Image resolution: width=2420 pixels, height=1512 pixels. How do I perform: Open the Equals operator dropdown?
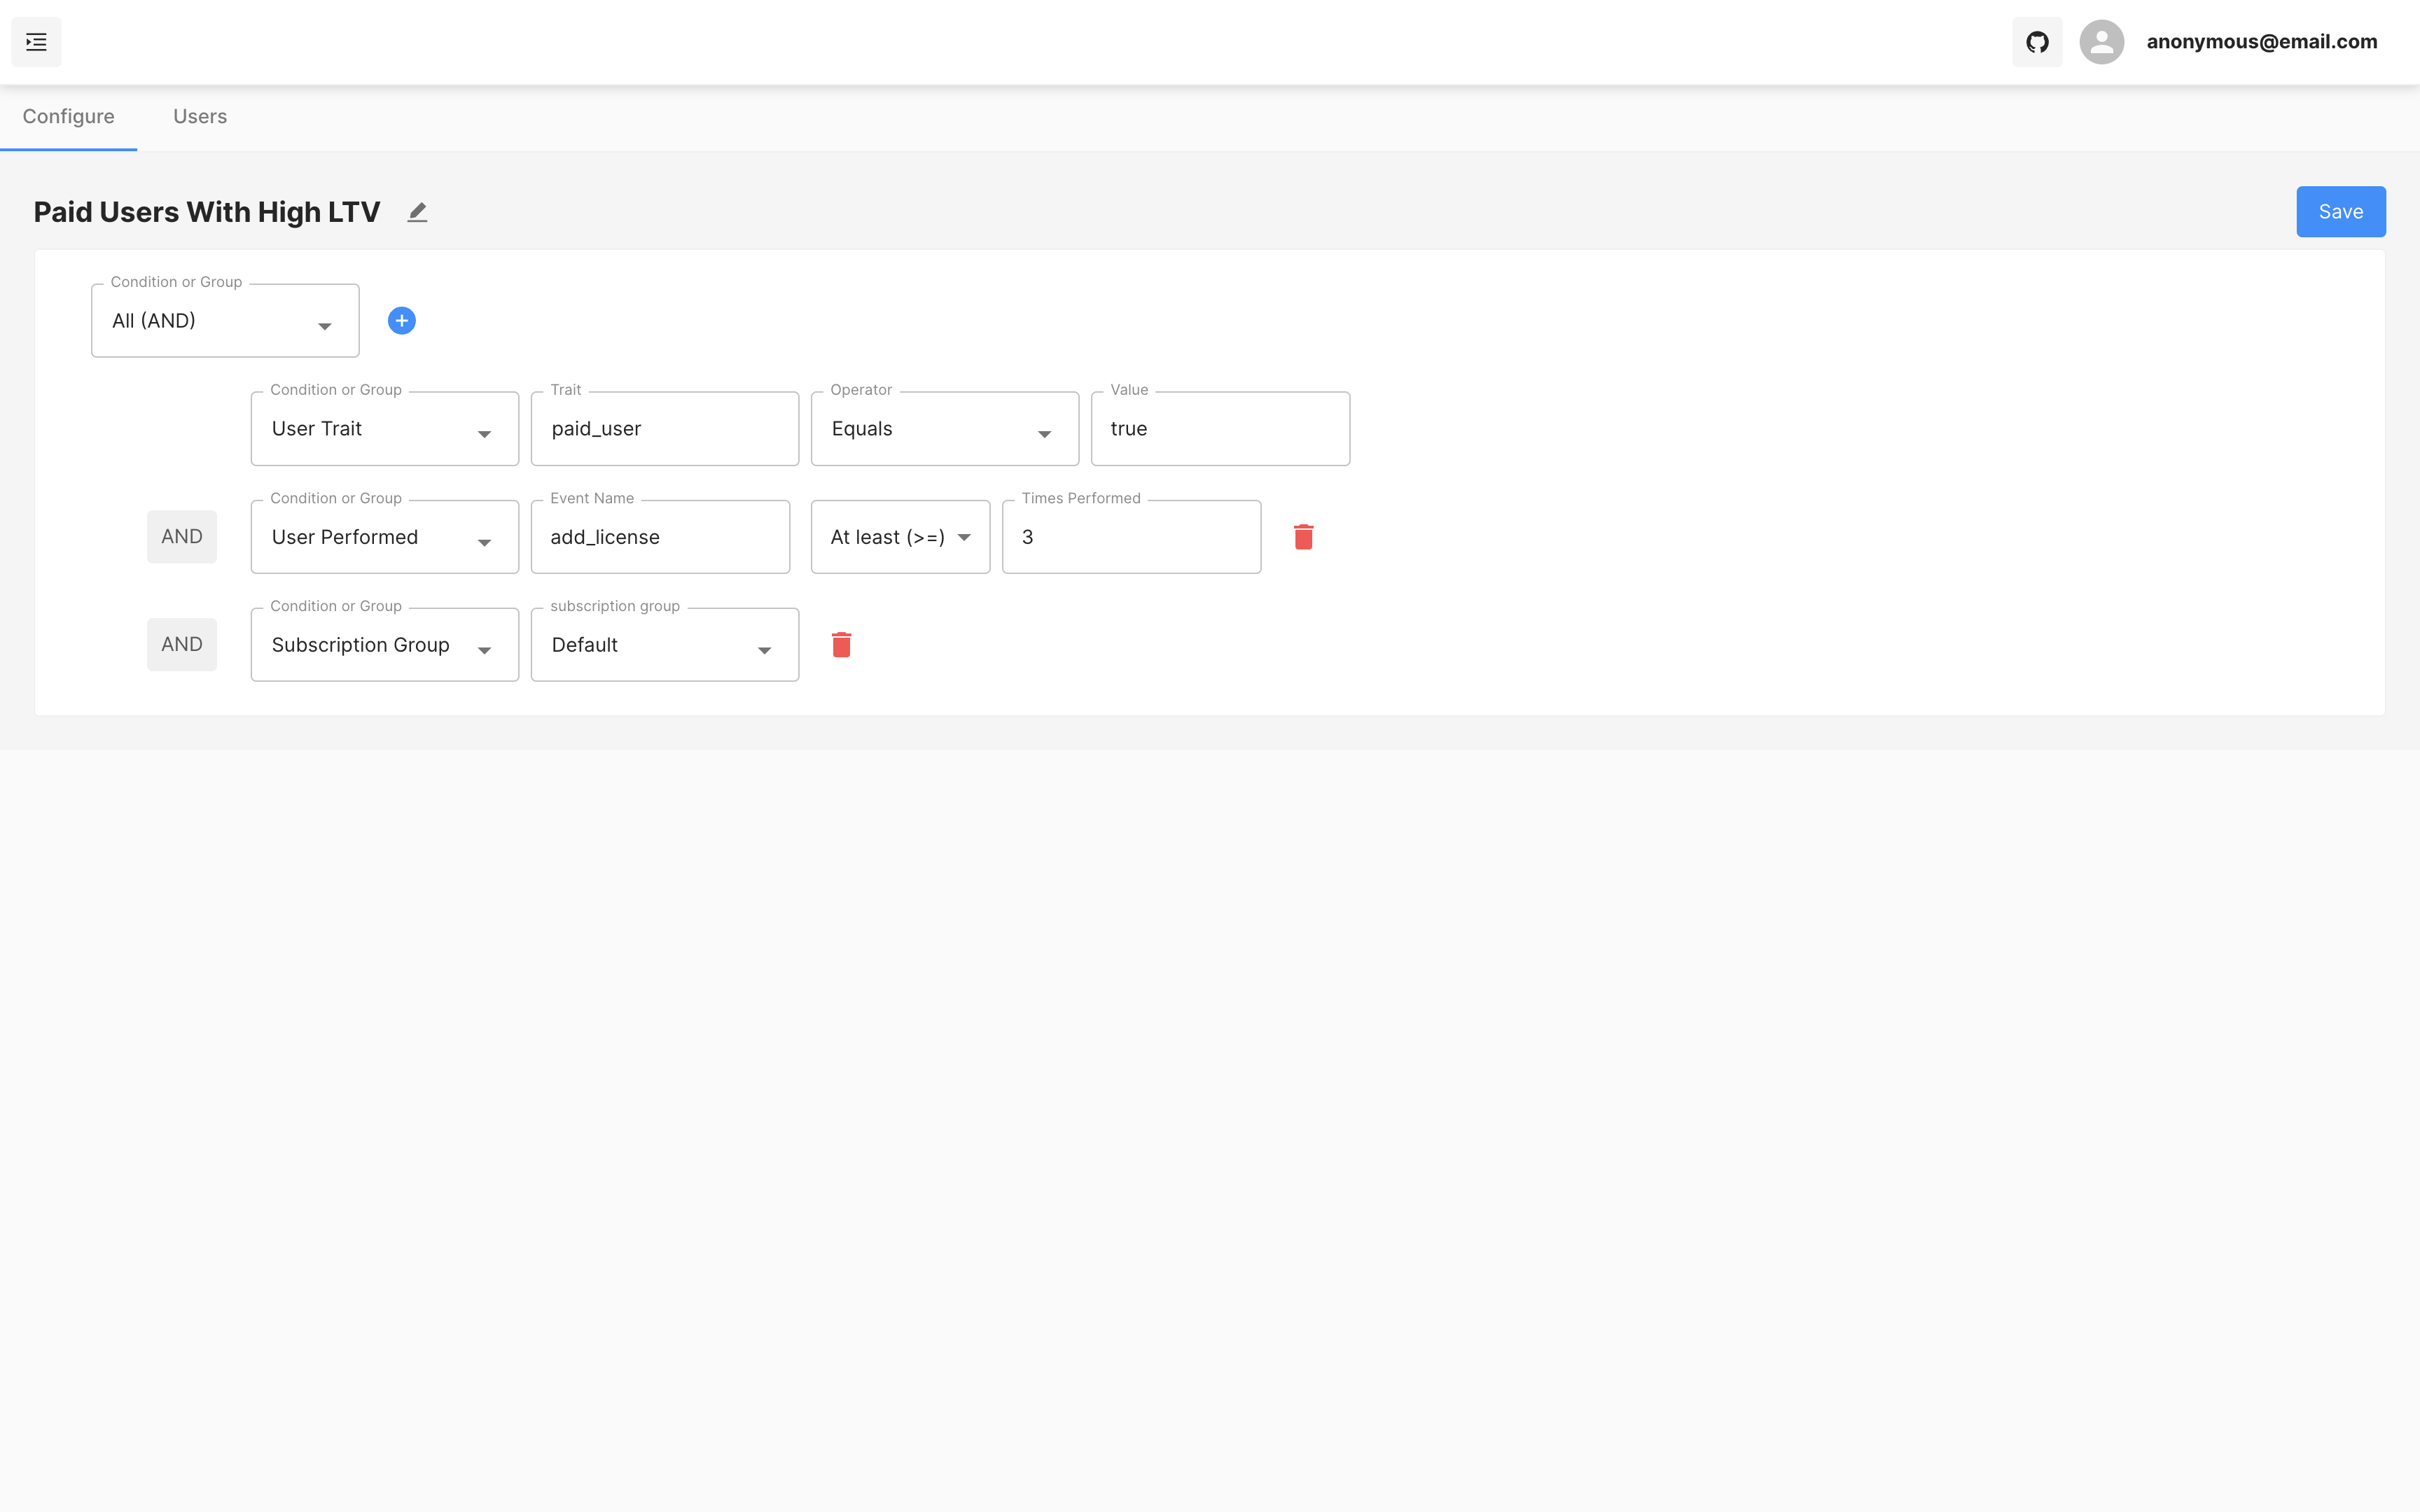click(945, 429)
